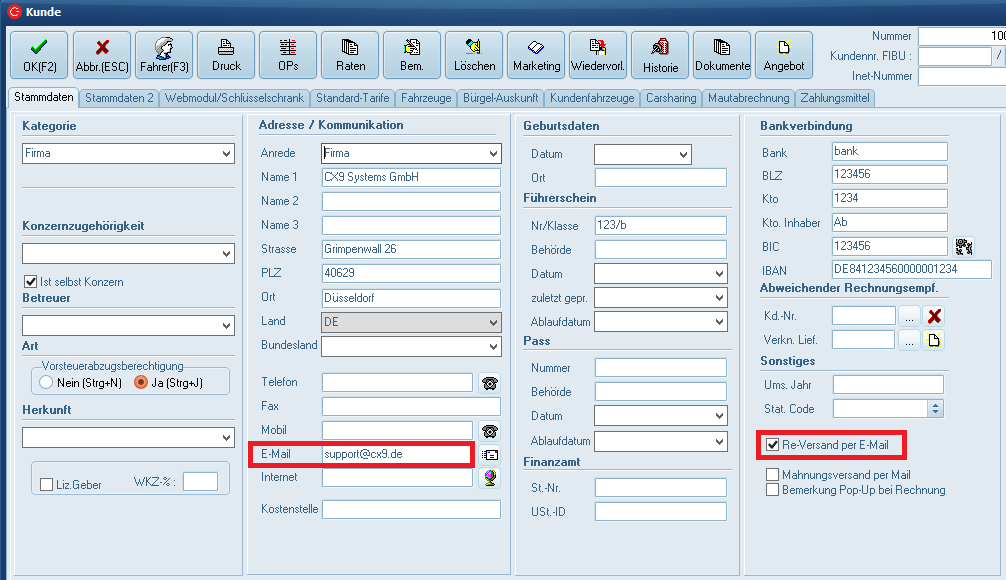Select Nein (Strg+N) radio button

tap(46, 382)
